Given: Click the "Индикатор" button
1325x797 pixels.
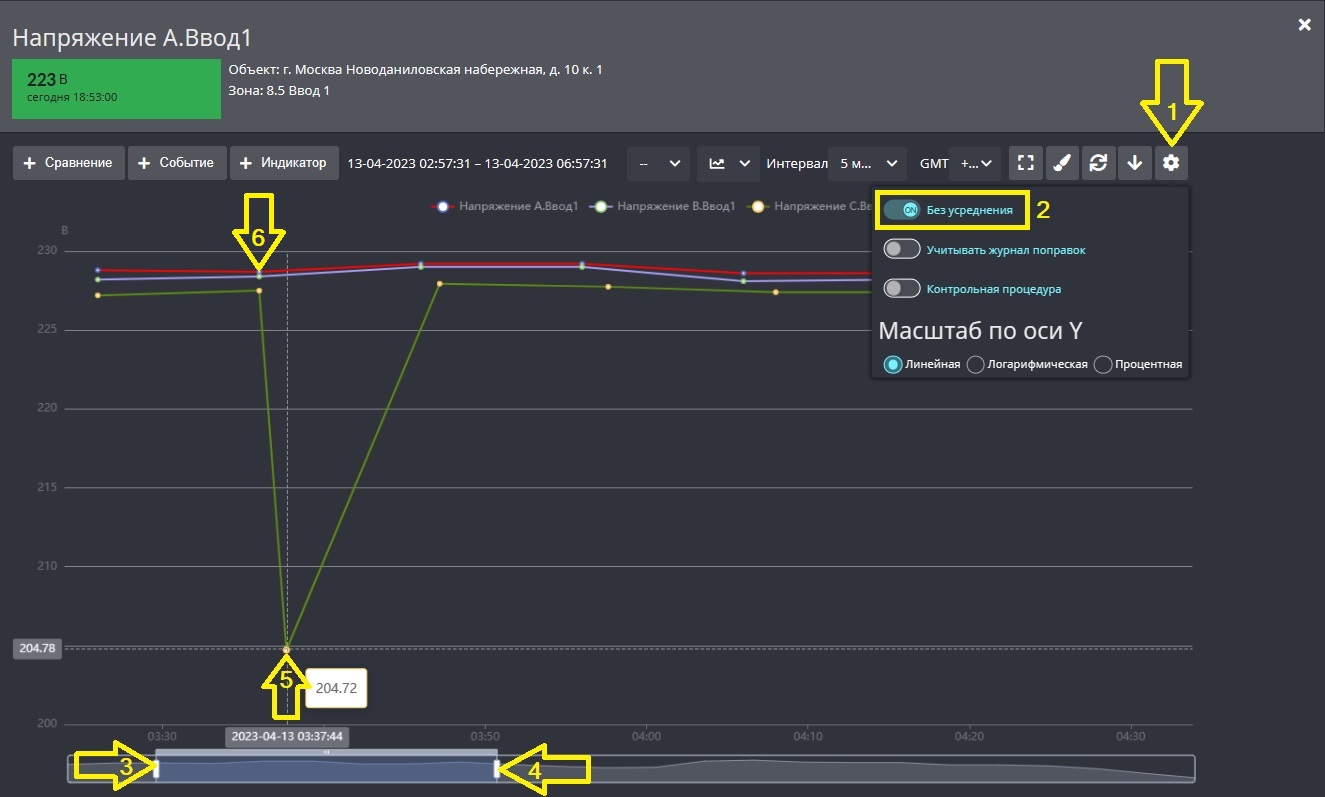Looking at the screenshot, I should click(284, 163).
